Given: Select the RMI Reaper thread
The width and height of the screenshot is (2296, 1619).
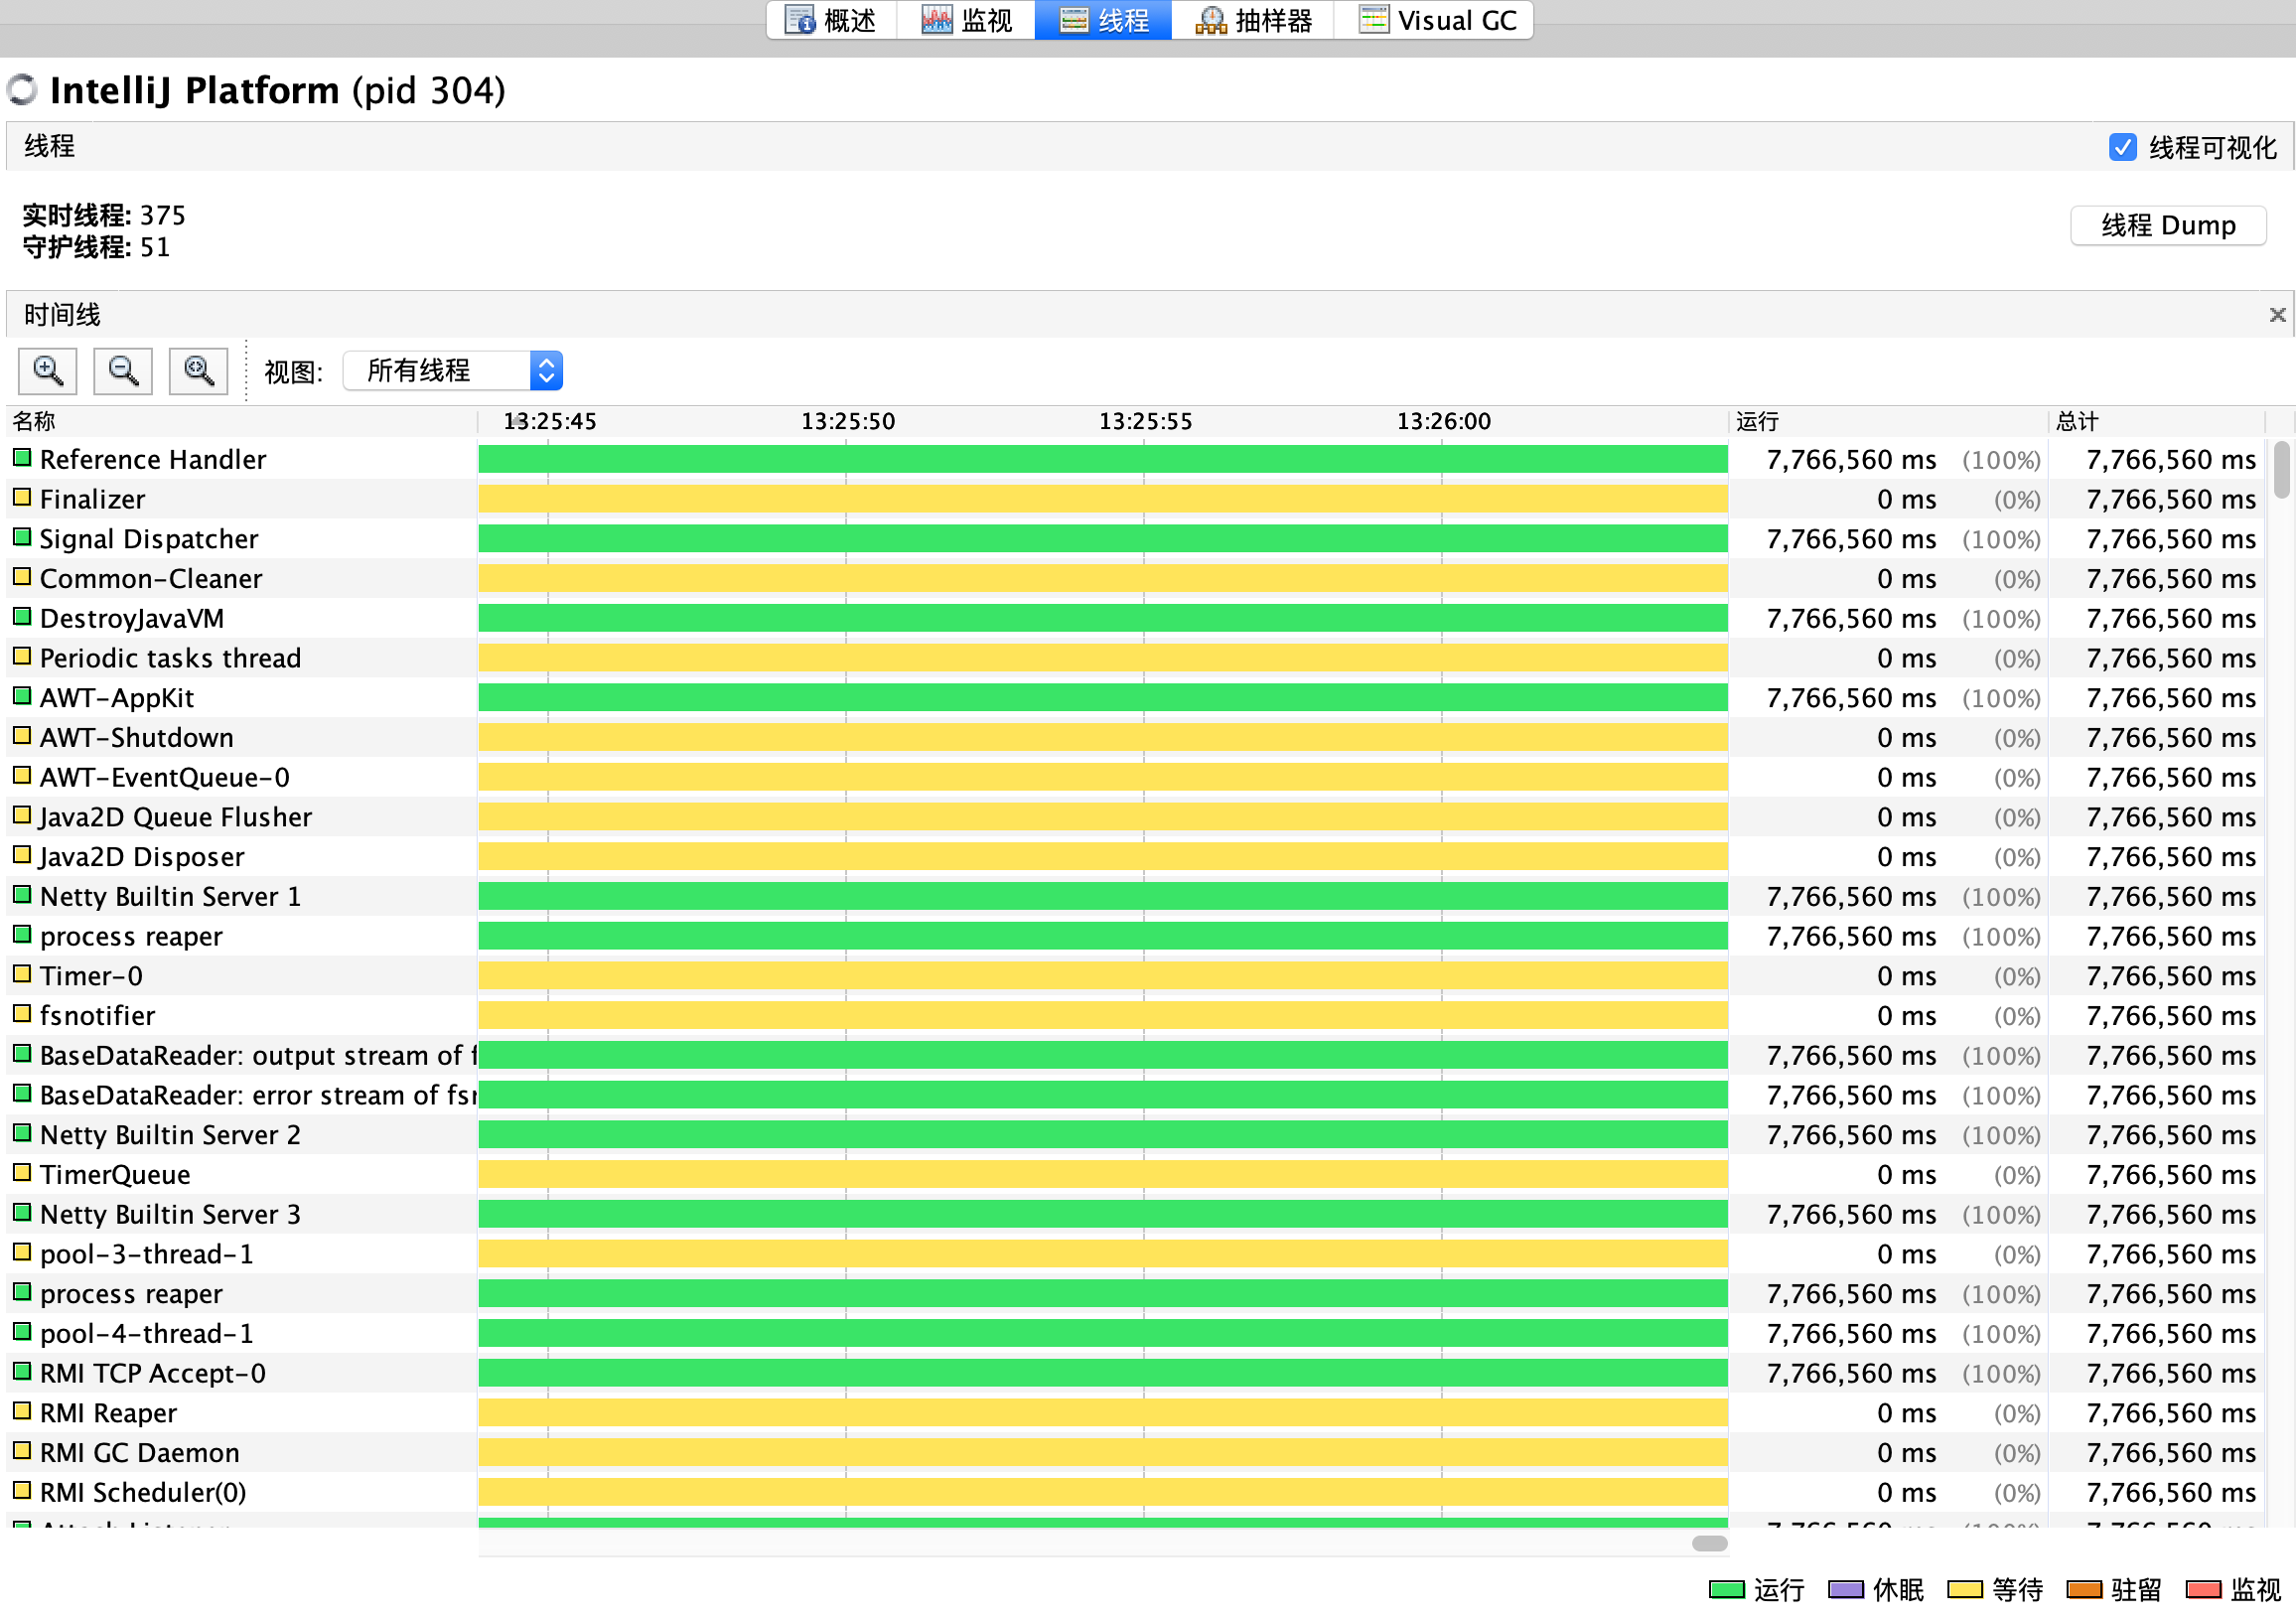Looking at the screenshot, I should pos(108,1413).
